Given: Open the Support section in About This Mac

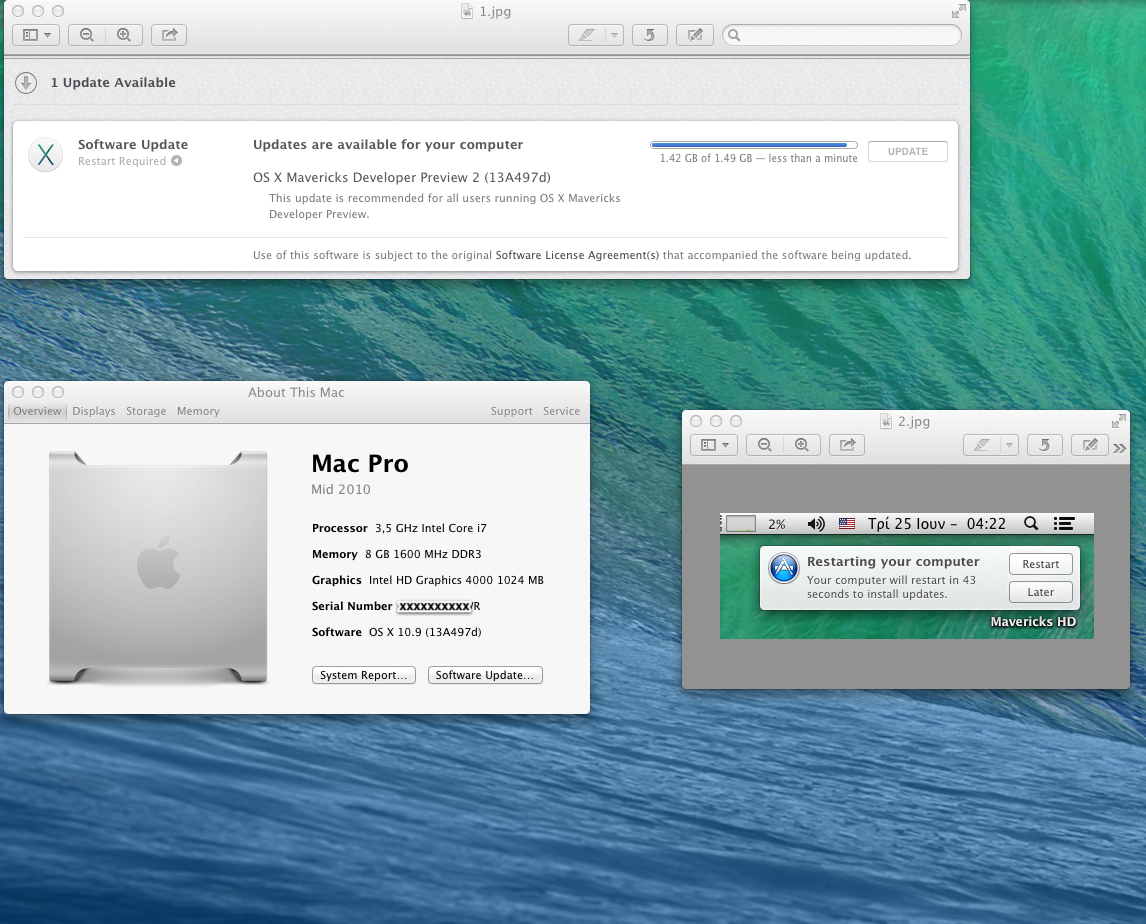Looking at the screenshot, I should click(512, 411).
